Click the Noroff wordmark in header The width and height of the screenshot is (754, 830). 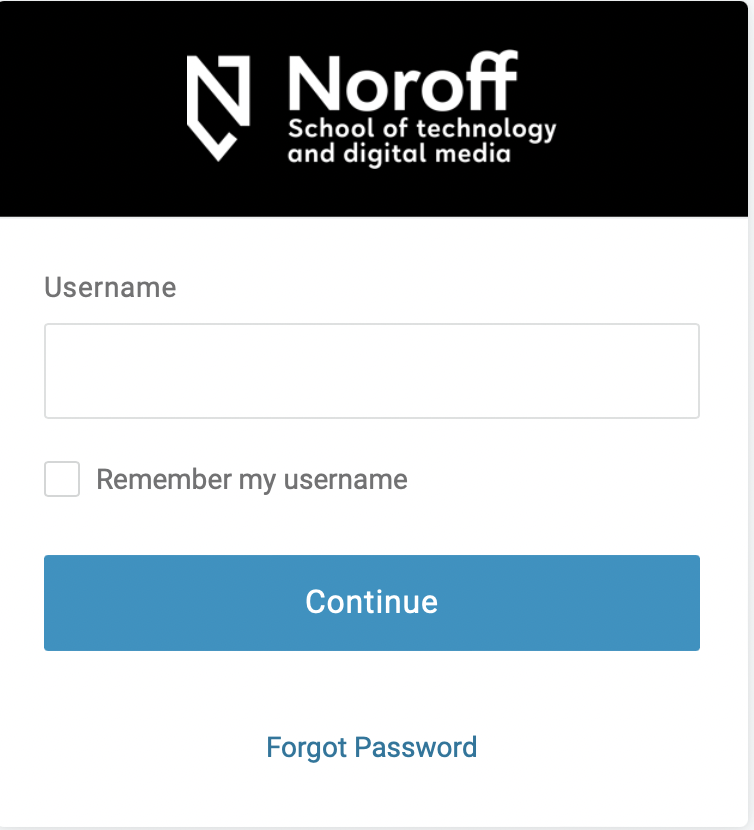[403, 81]
